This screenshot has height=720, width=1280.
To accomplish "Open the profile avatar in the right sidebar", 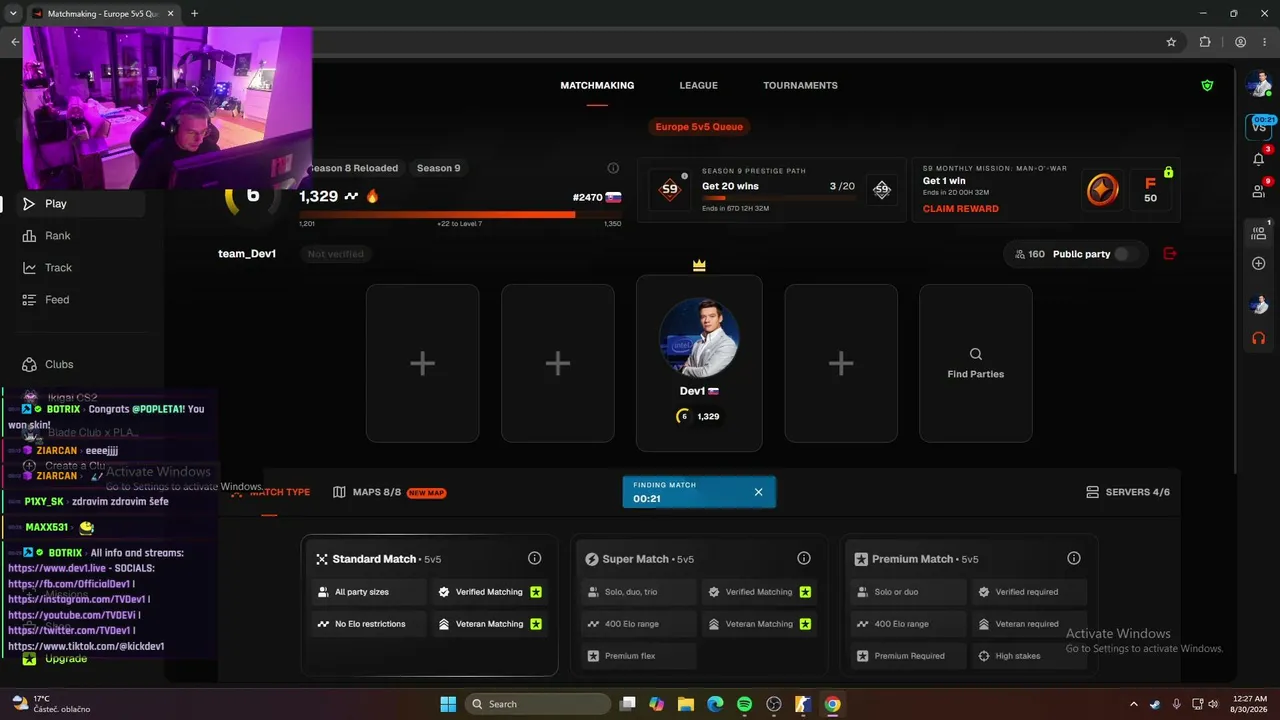I will tap(1258, 85).
